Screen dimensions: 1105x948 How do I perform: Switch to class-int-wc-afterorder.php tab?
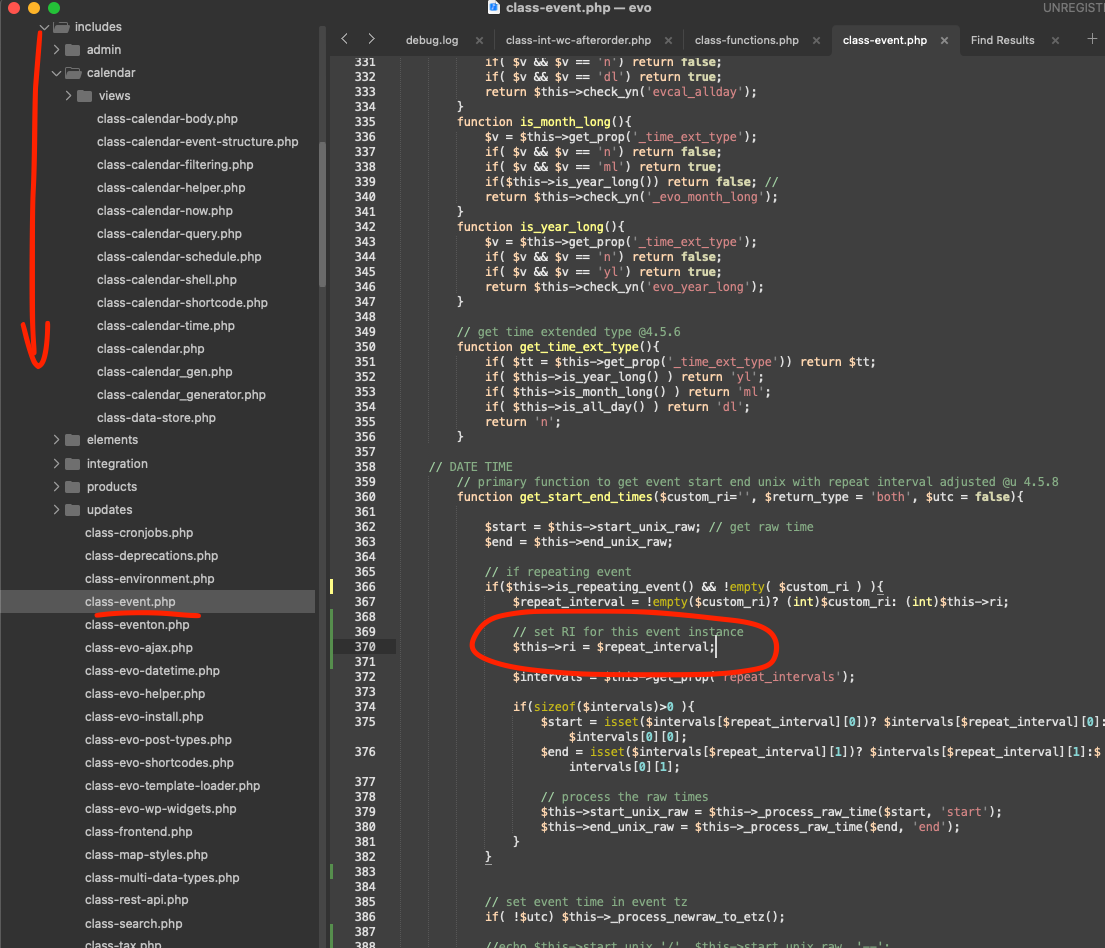(579, 40)
